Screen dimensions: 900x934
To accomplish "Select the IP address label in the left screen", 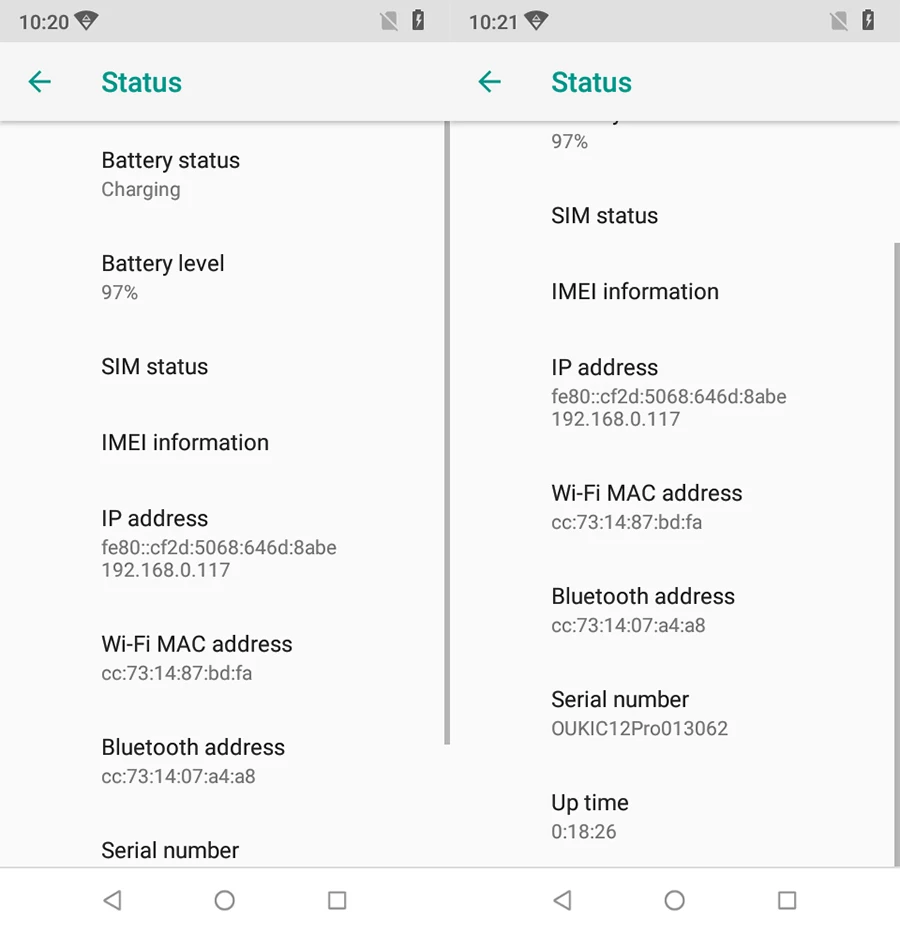I will [155, 518].
